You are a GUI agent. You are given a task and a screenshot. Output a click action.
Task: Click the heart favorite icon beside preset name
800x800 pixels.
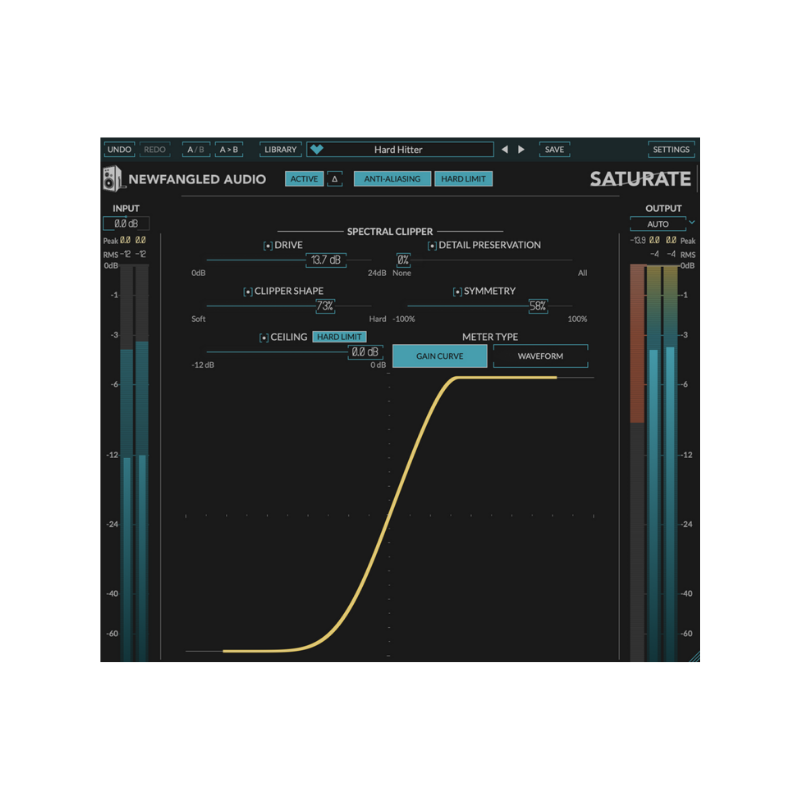tap(318, 149)
